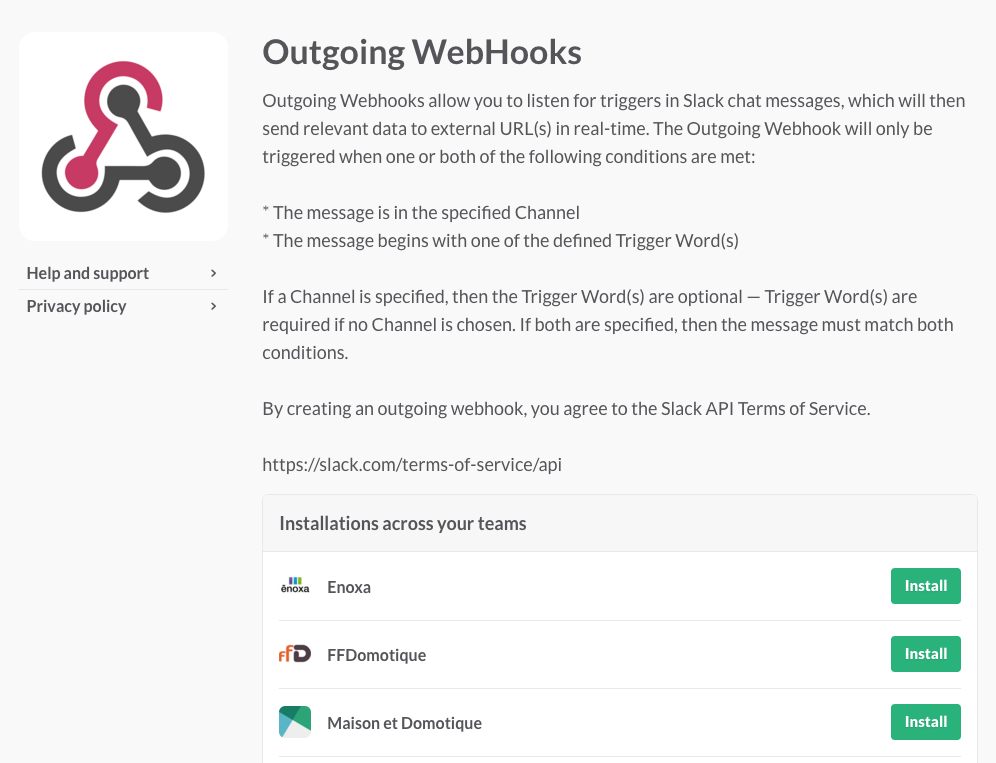
Task: Click the Outgoing WebHooks page title
Action: pos(422,52)
